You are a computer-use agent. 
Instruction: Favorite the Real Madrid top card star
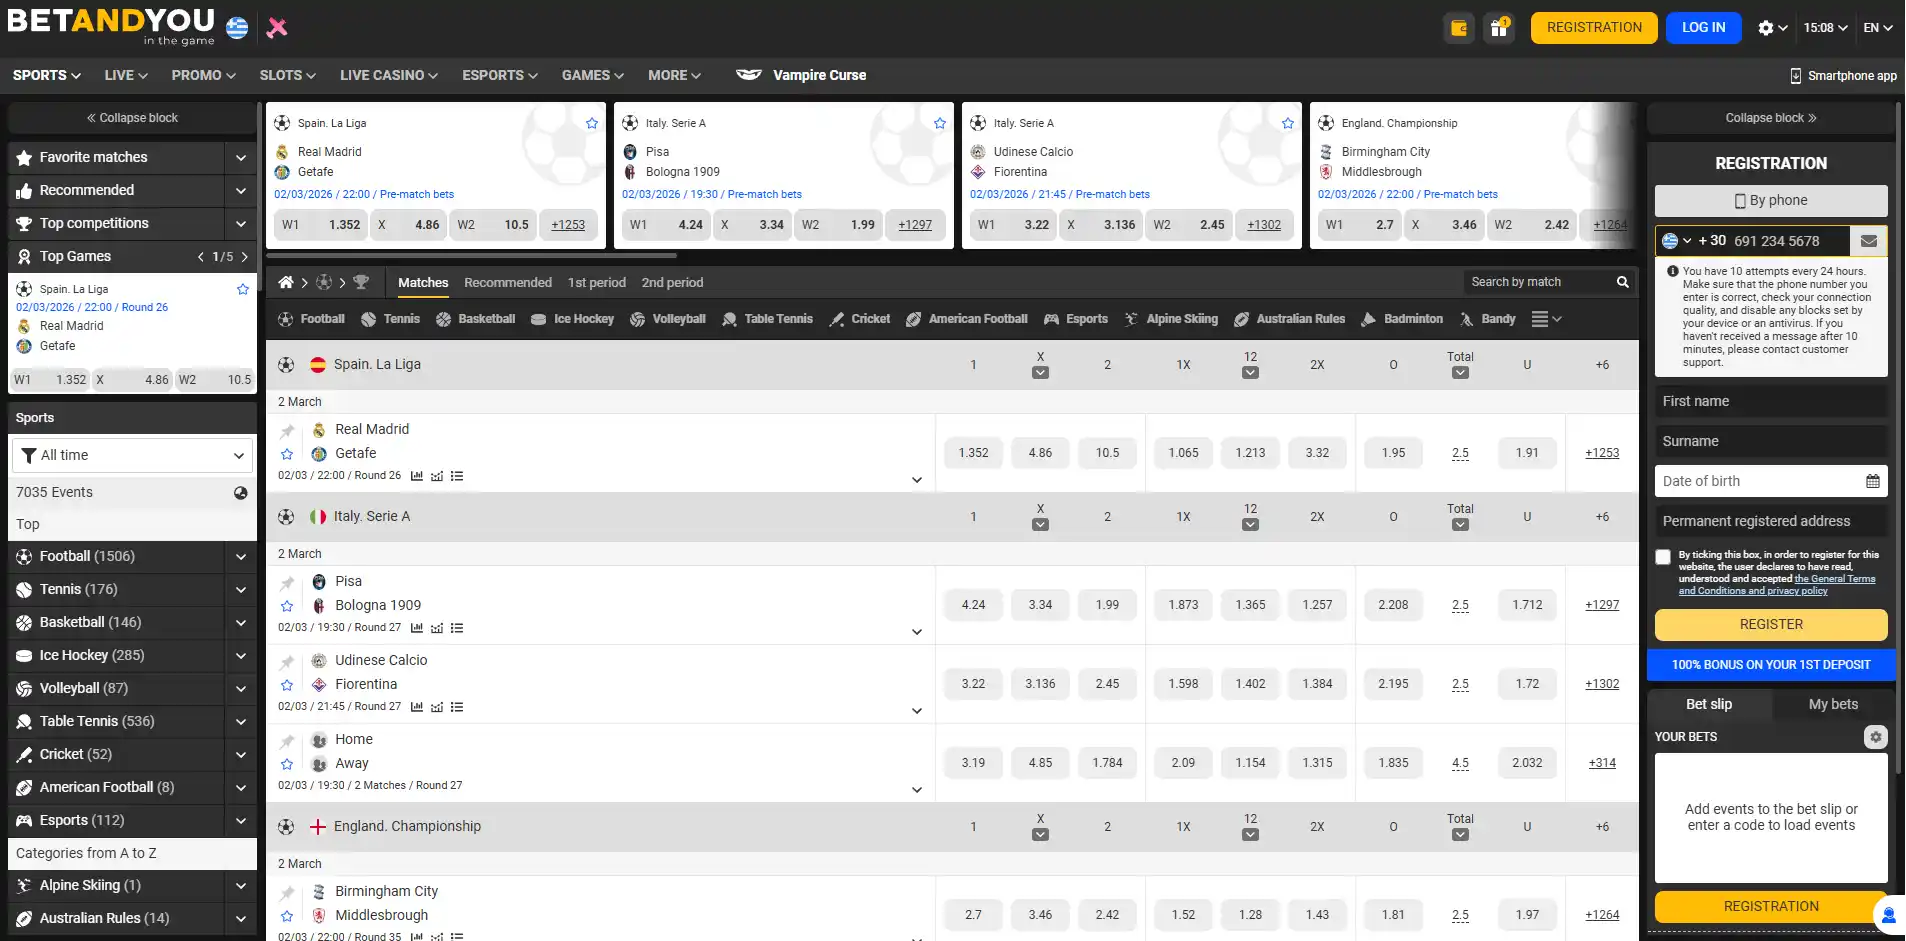(x=592, y=123)
